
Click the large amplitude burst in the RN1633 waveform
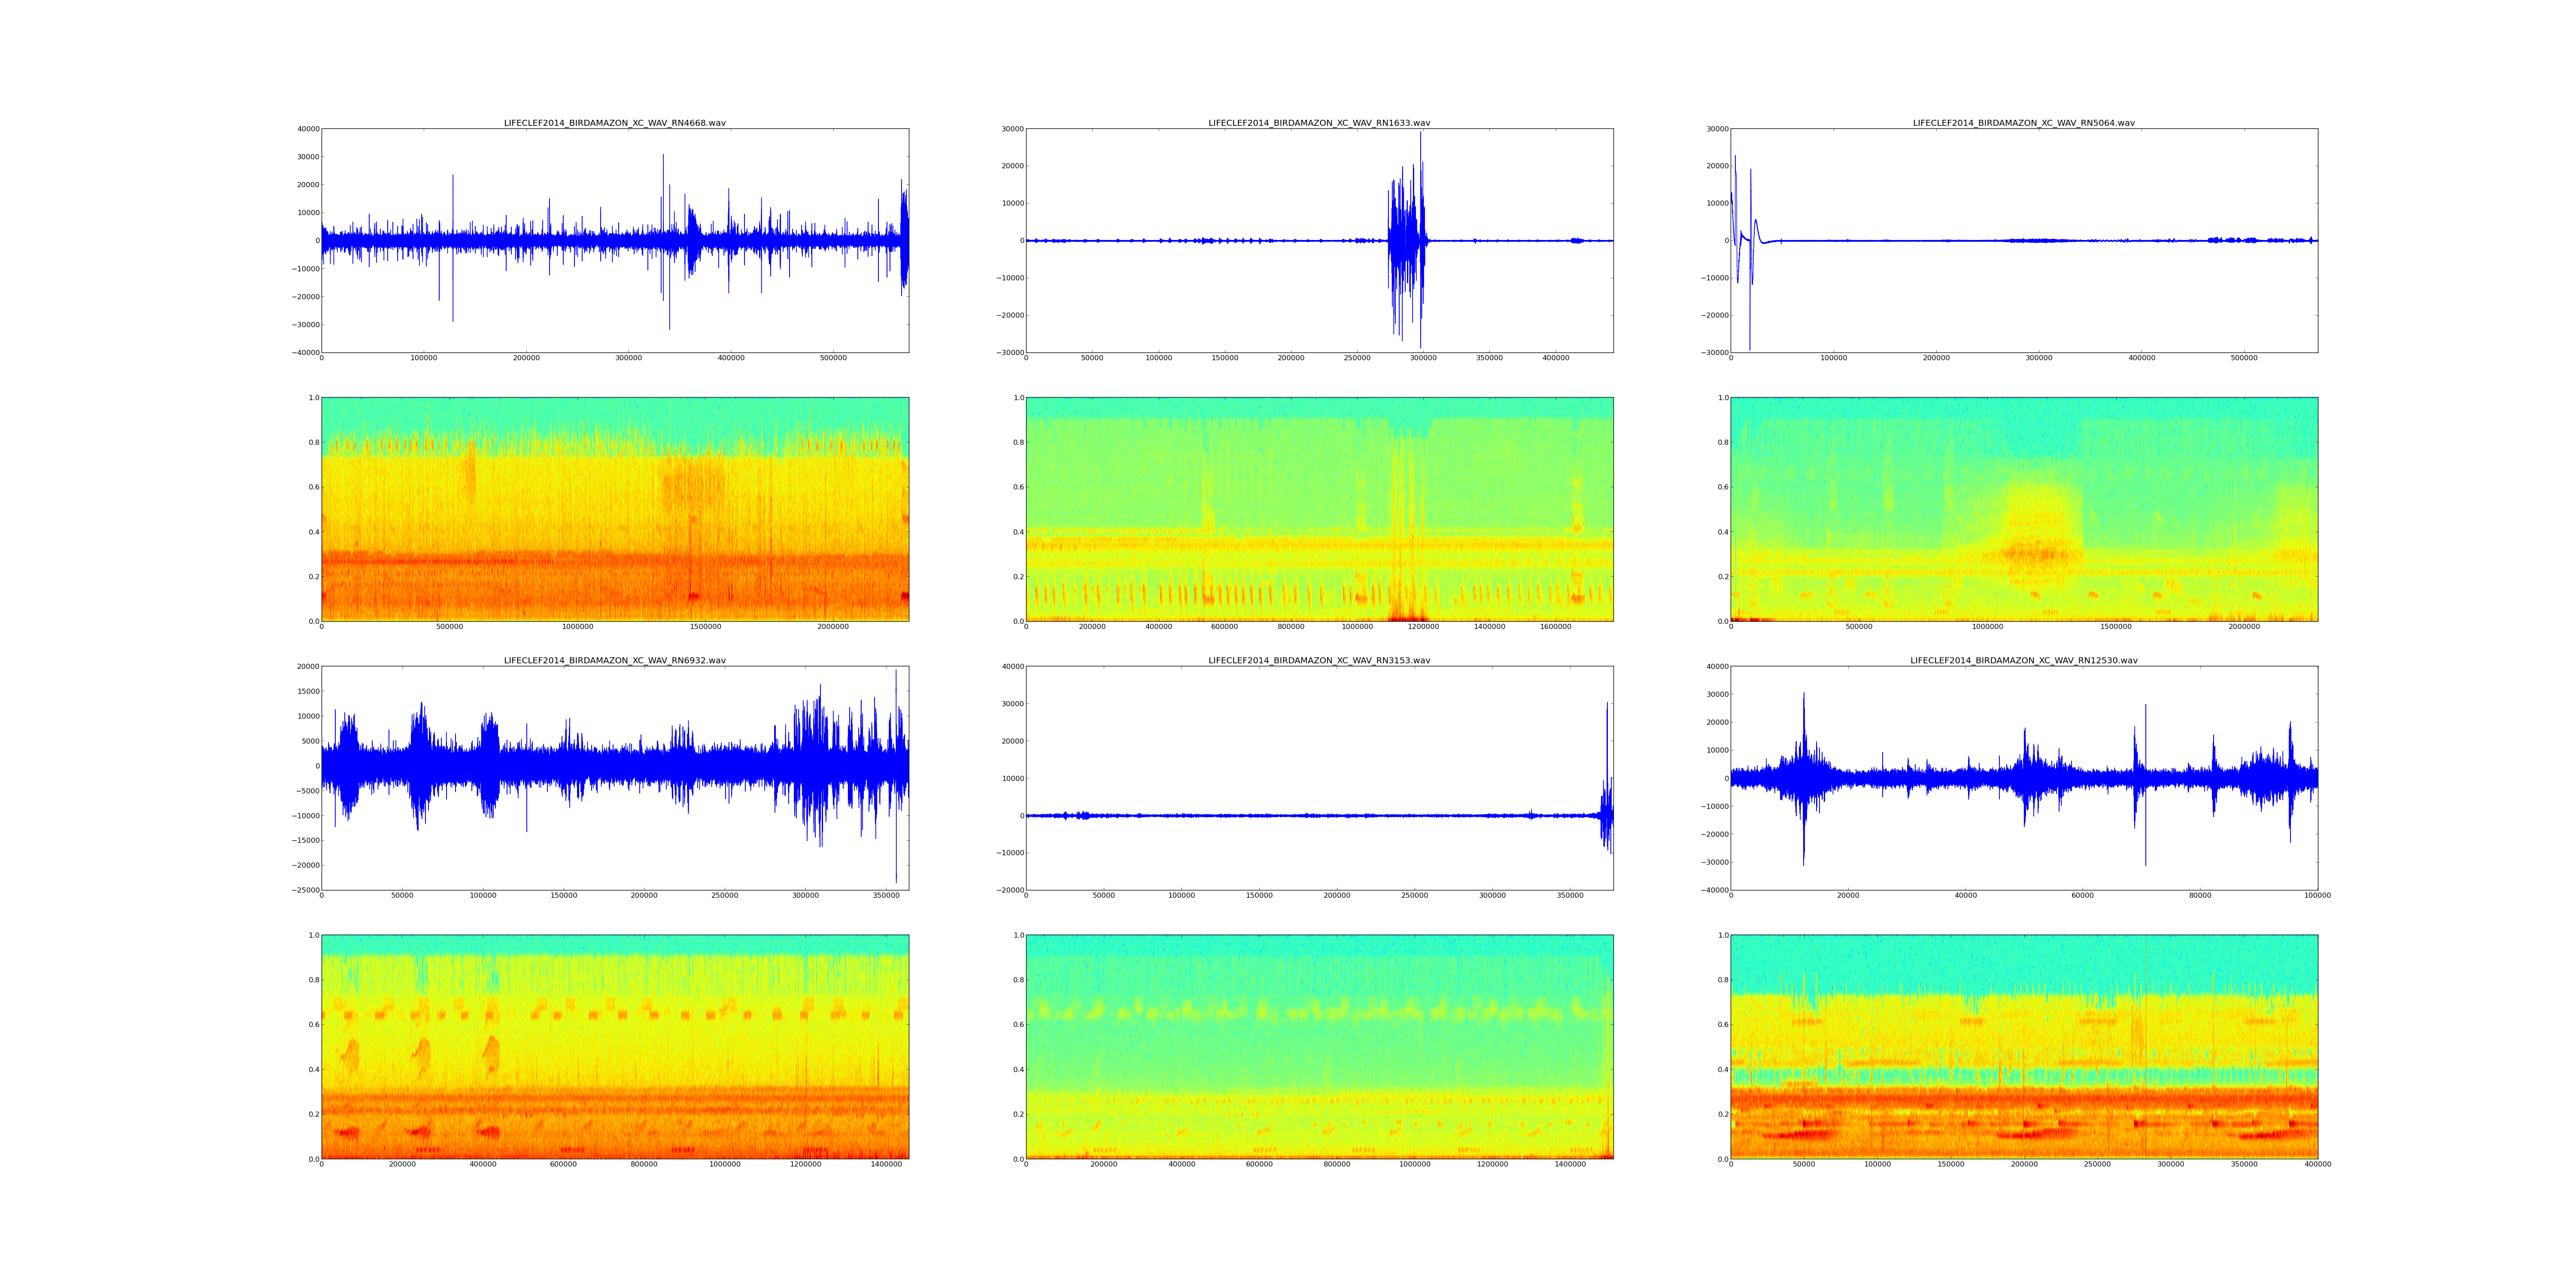point(1407,240)
